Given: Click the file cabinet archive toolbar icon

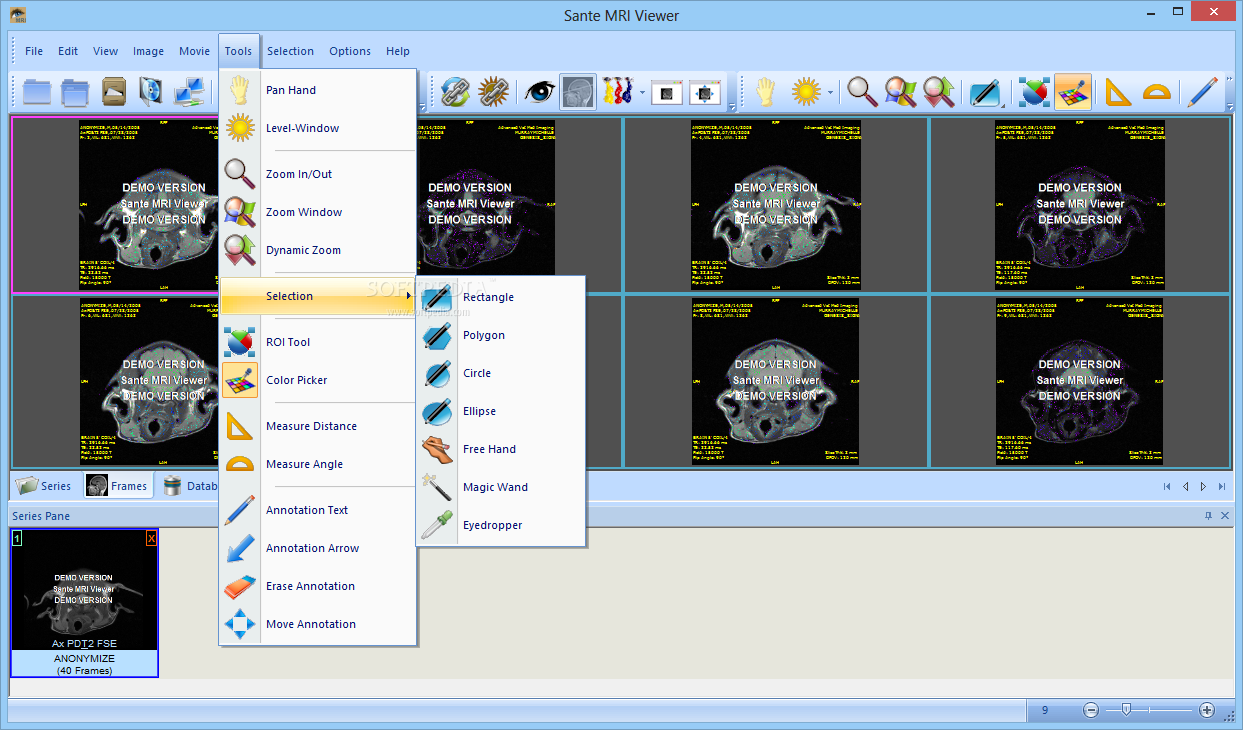Looking at the screenshot, I should (113, 91).
